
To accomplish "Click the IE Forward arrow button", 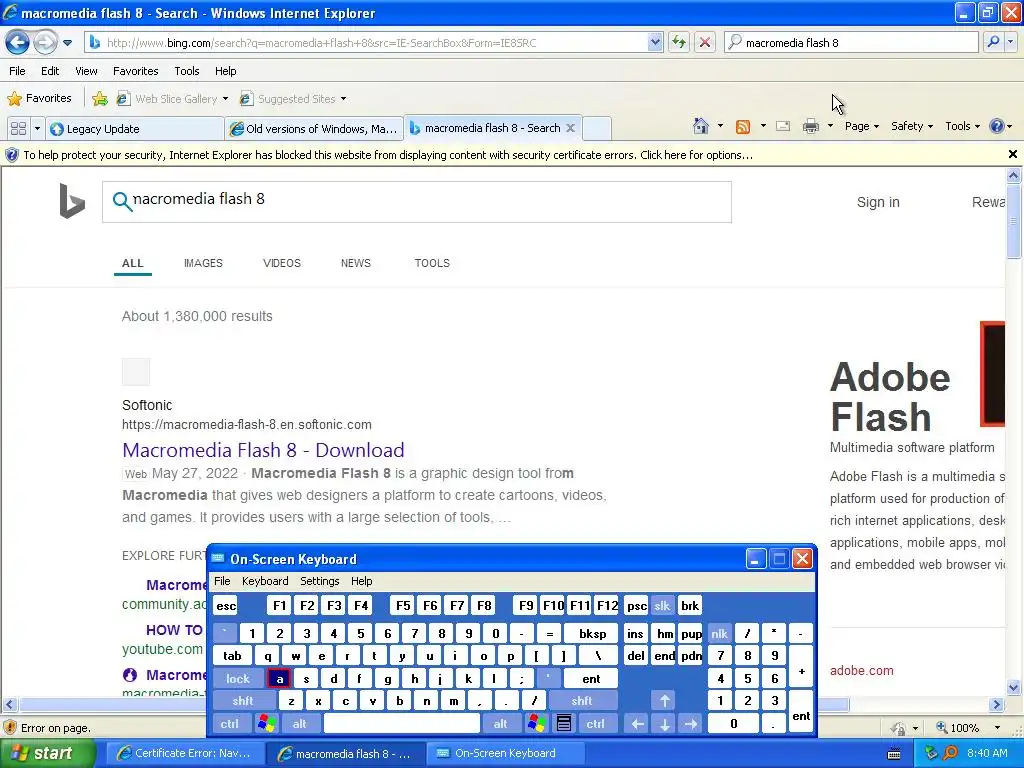I will (x=44, y=42).
